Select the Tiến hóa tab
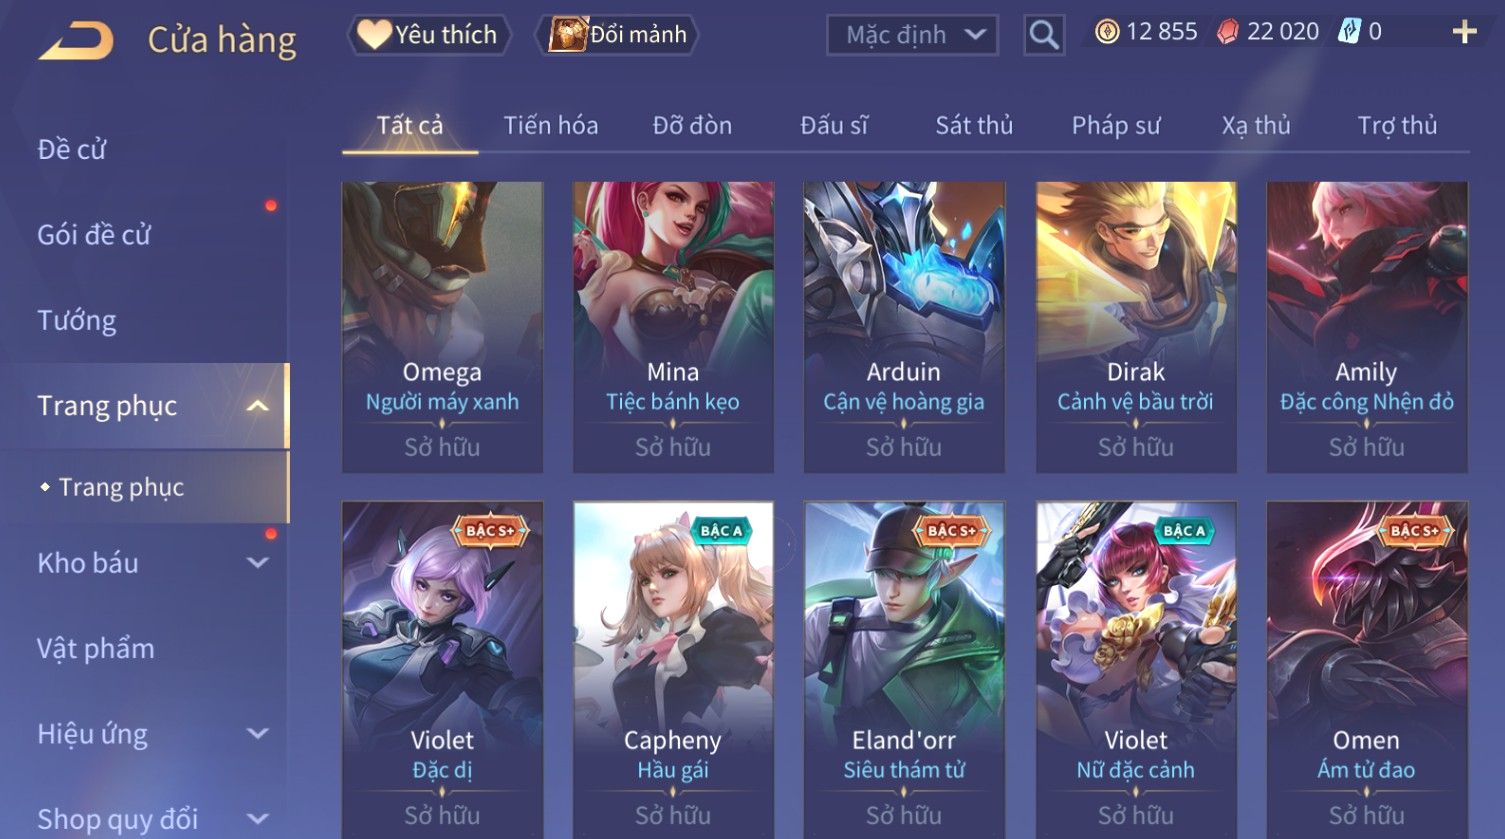The width and height of the screenshot is (1505, 839). click(x=551, y=125)
